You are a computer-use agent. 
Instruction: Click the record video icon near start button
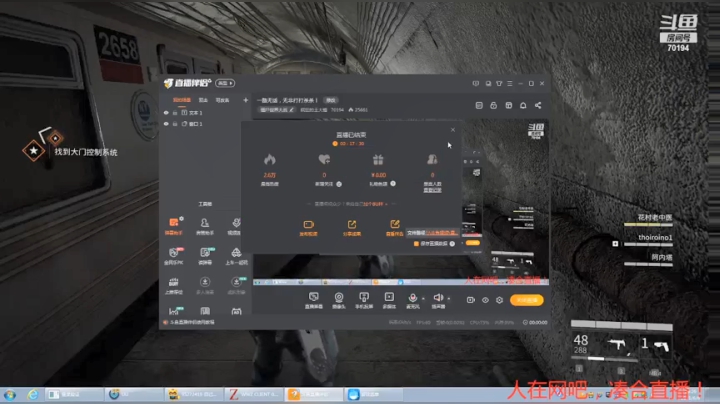(x=471, y=300)
